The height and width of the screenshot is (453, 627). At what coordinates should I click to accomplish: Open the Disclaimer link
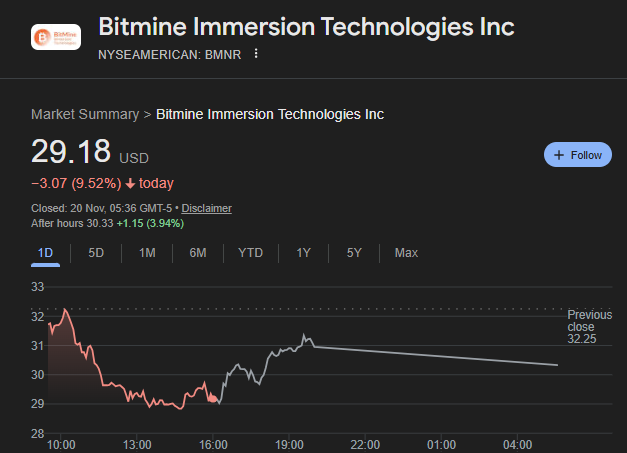(x=206, y=208)
